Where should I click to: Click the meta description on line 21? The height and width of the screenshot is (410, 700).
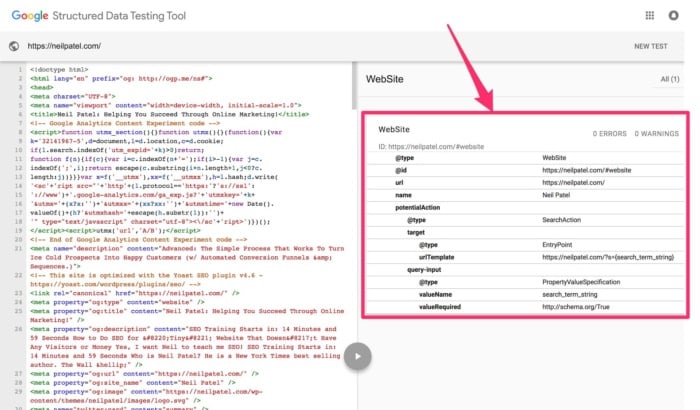pyautogui.click(x=187, y=257)
